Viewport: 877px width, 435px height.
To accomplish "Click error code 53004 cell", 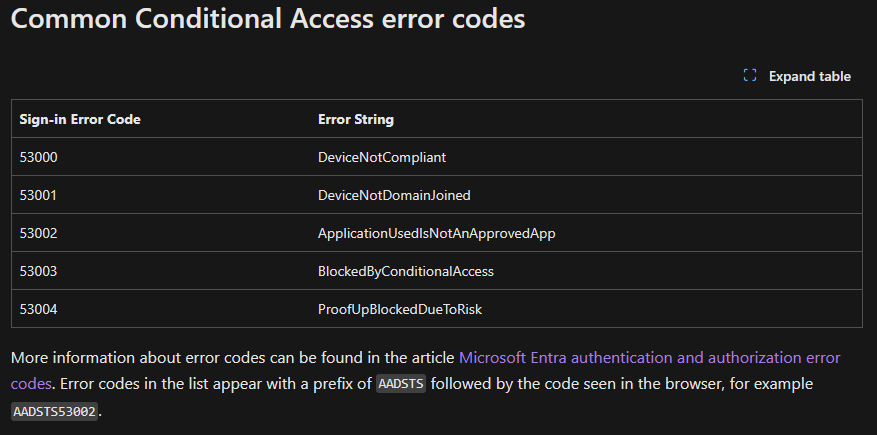I will (41, 309).
